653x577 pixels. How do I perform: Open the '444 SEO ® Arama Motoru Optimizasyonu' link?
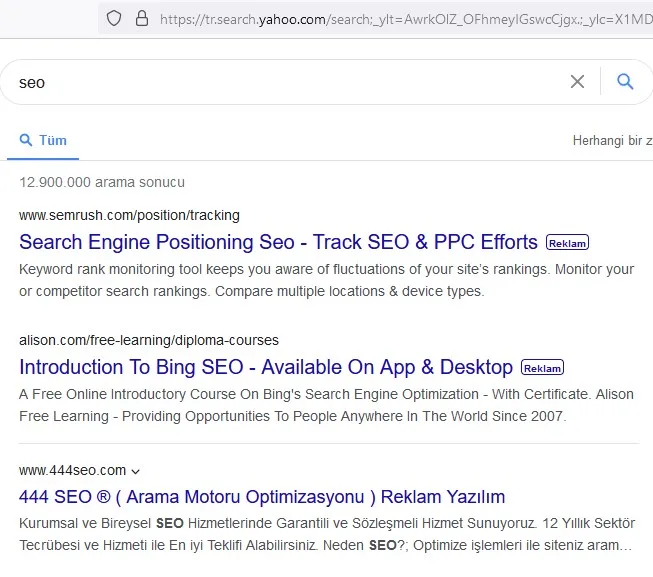[x=262, y=497]
